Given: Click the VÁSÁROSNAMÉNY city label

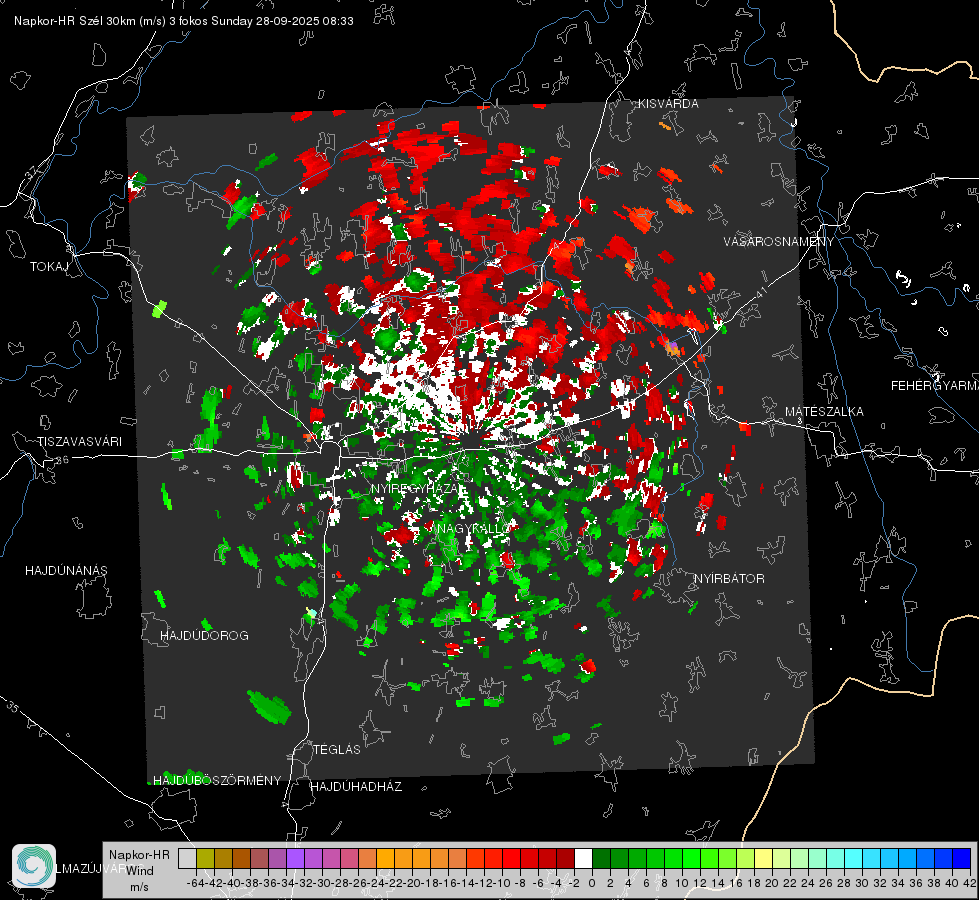Looking at the screenshot, I should coord(779,242).
